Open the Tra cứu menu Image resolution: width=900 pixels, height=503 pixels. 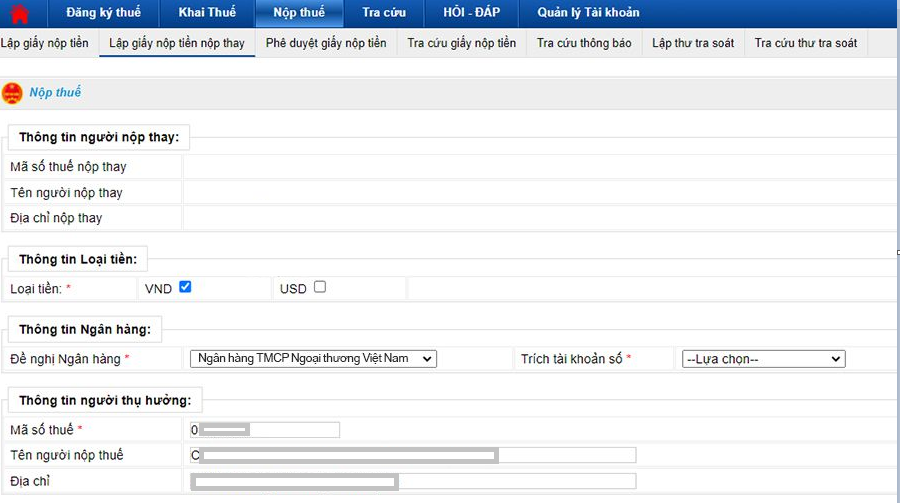pyautogui.click(x=384, y=13)
